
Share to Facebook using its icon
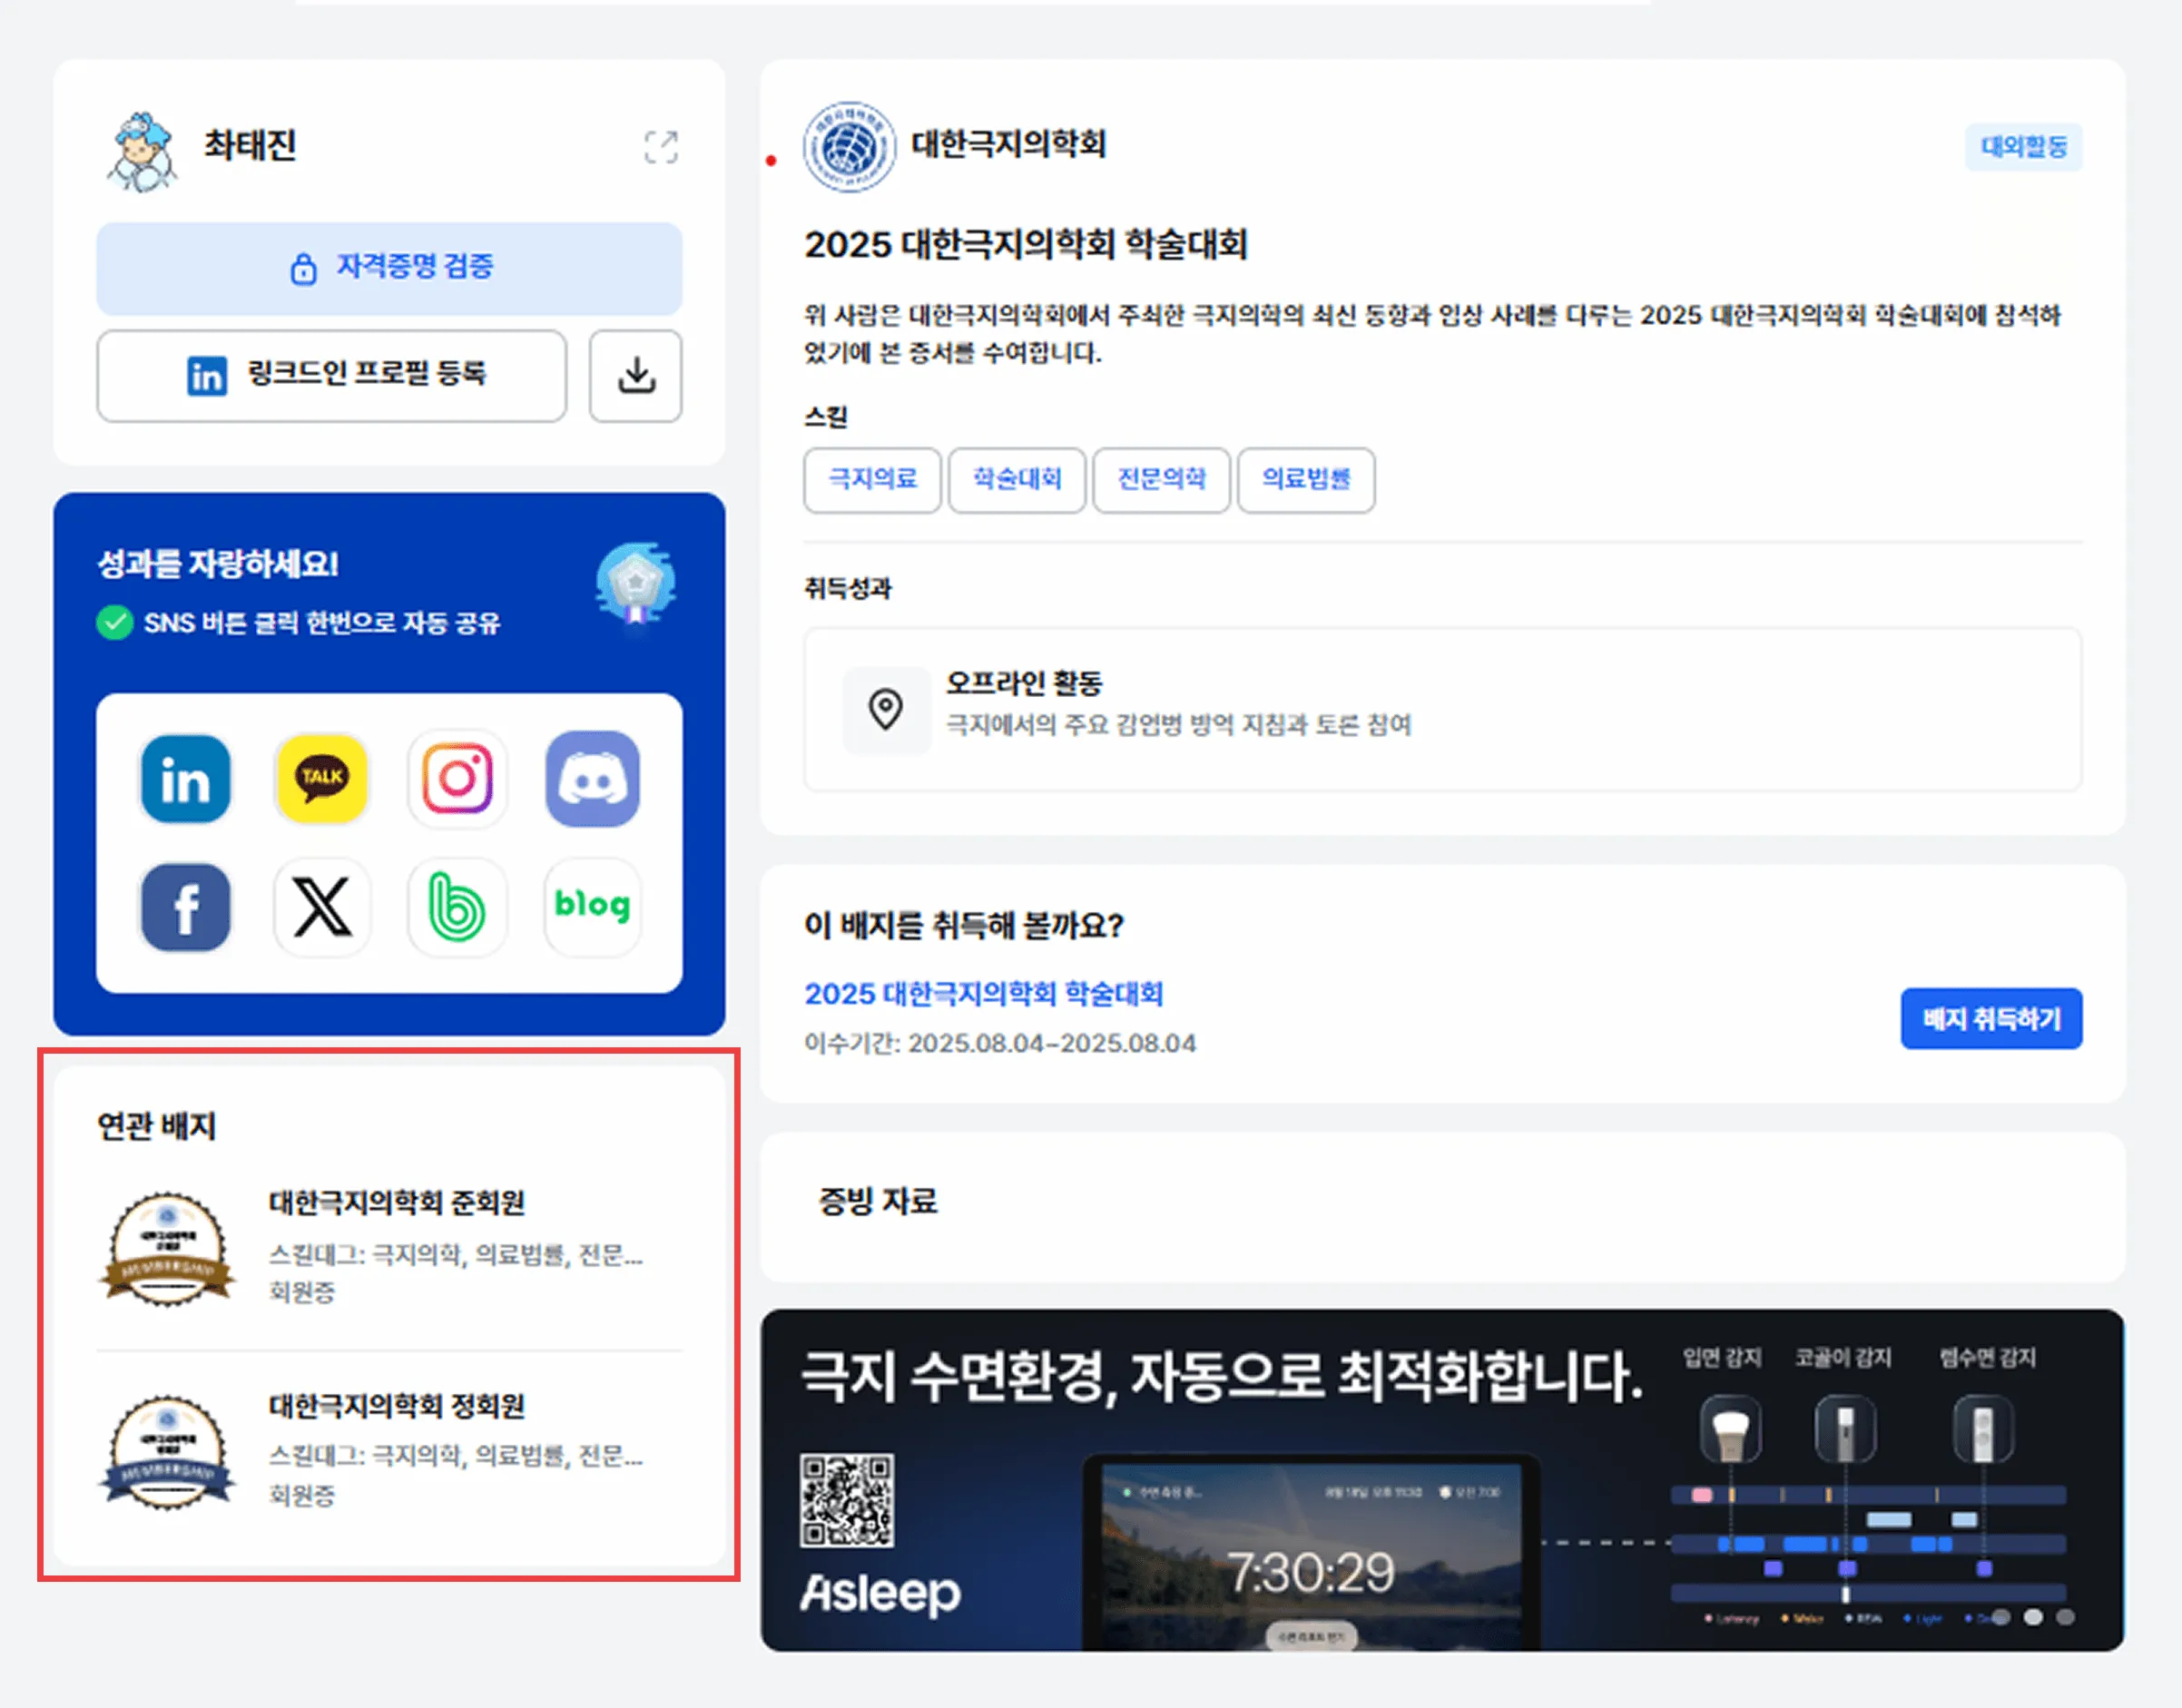tap(186, 907)
